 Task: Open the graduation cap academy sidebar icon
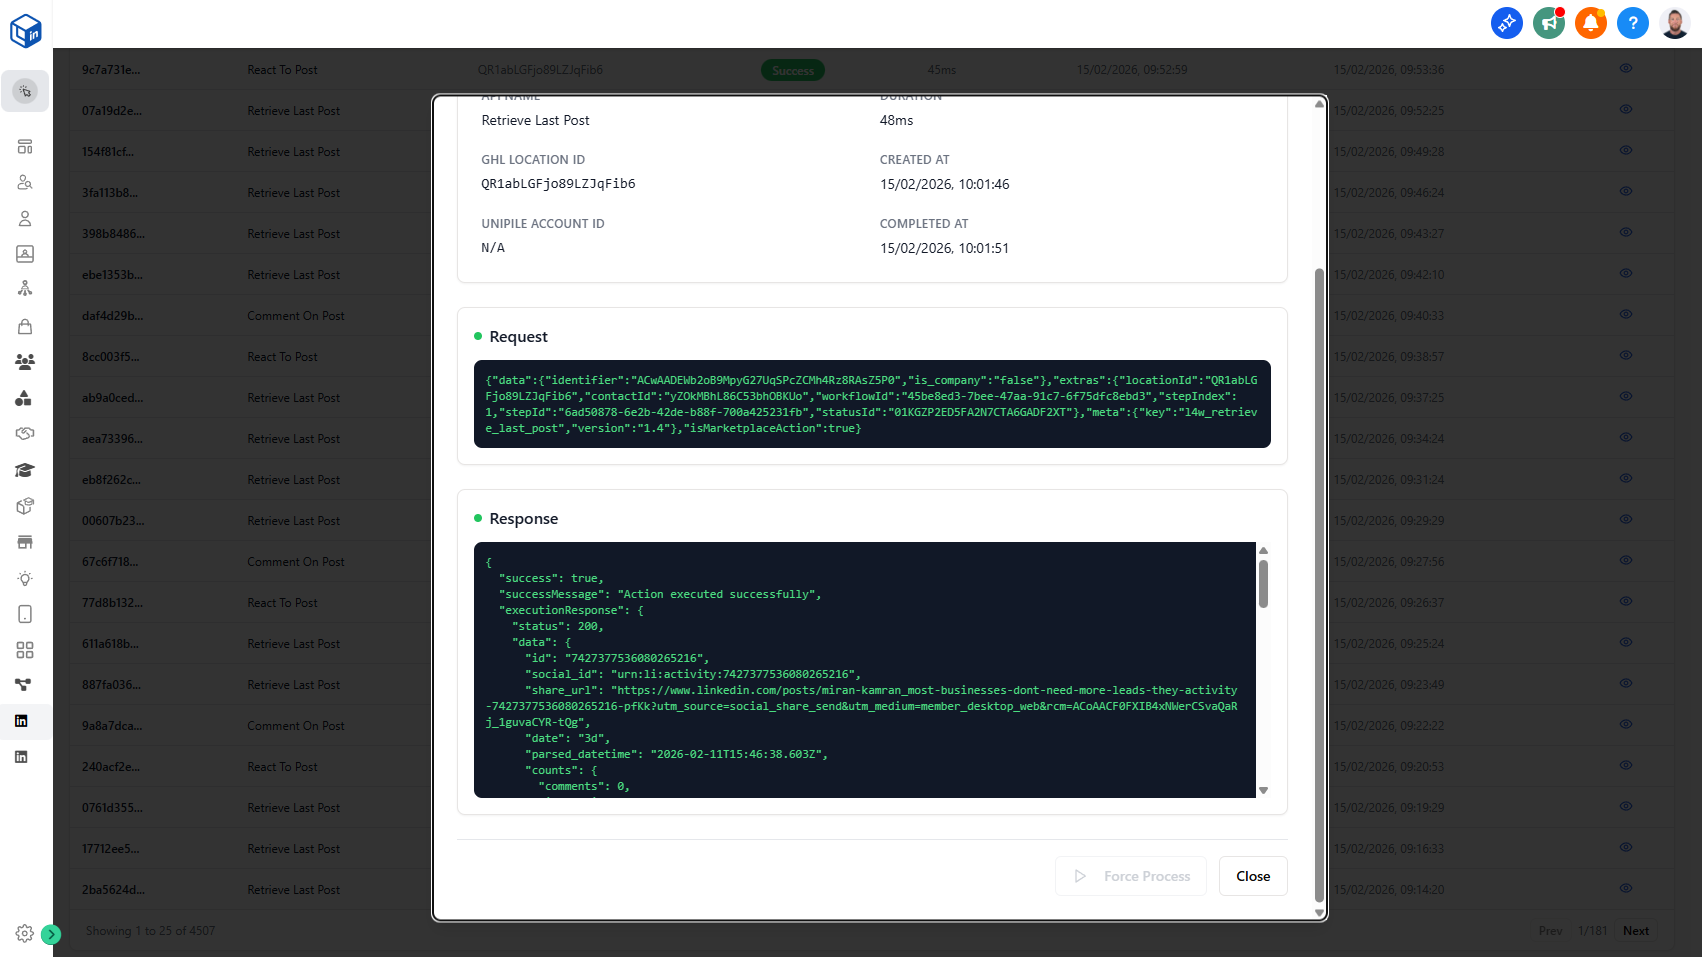pyautogui.click(x=25, y=469)
